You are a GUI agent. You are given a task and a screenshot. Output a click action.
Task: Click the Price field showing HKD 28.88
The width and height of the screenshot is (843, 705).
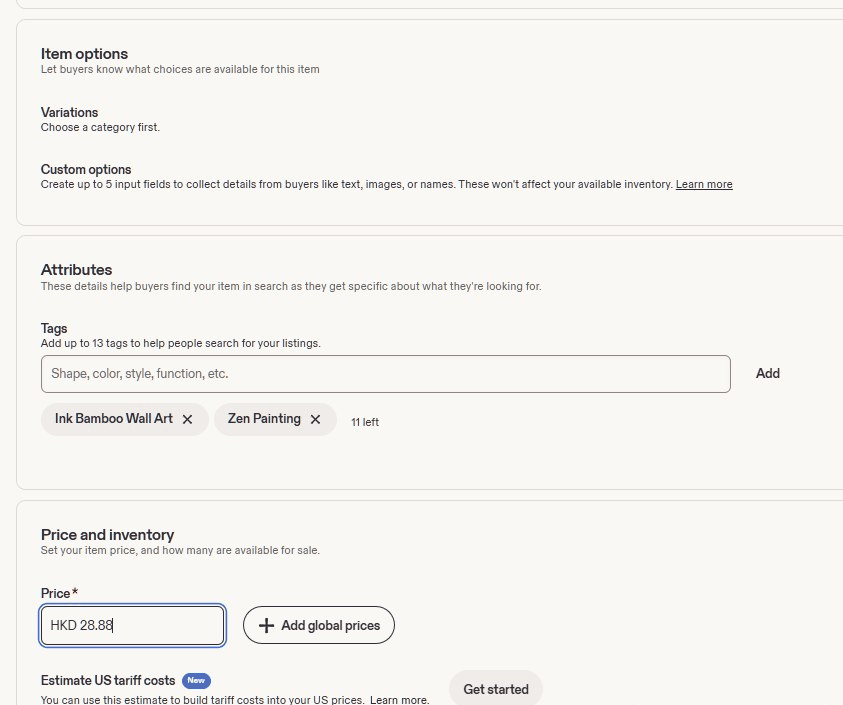(132, 625)
